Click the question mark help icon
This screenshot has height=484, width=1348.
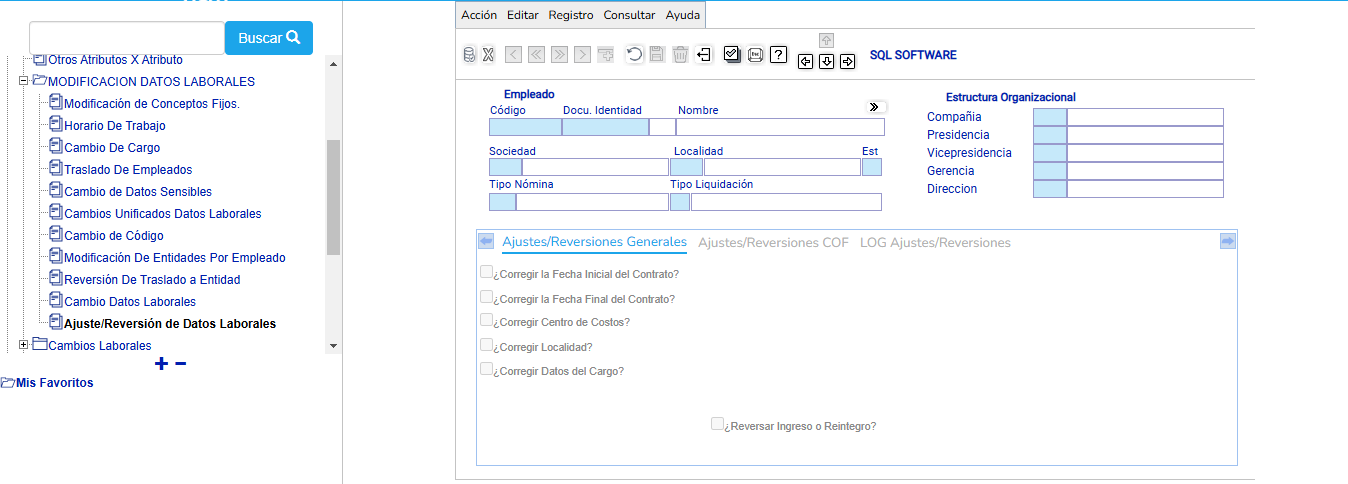pos(779,55)
